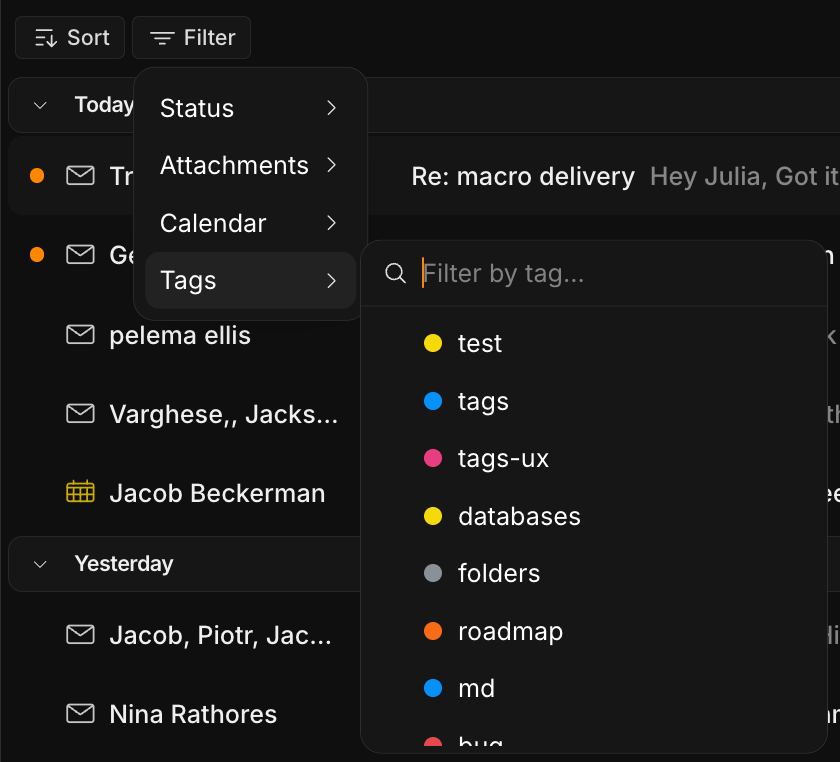The width and height of the screenshot is (840, 762).
Task: Open the Varghese,, Jacks... message
Action: pos(223,414)
